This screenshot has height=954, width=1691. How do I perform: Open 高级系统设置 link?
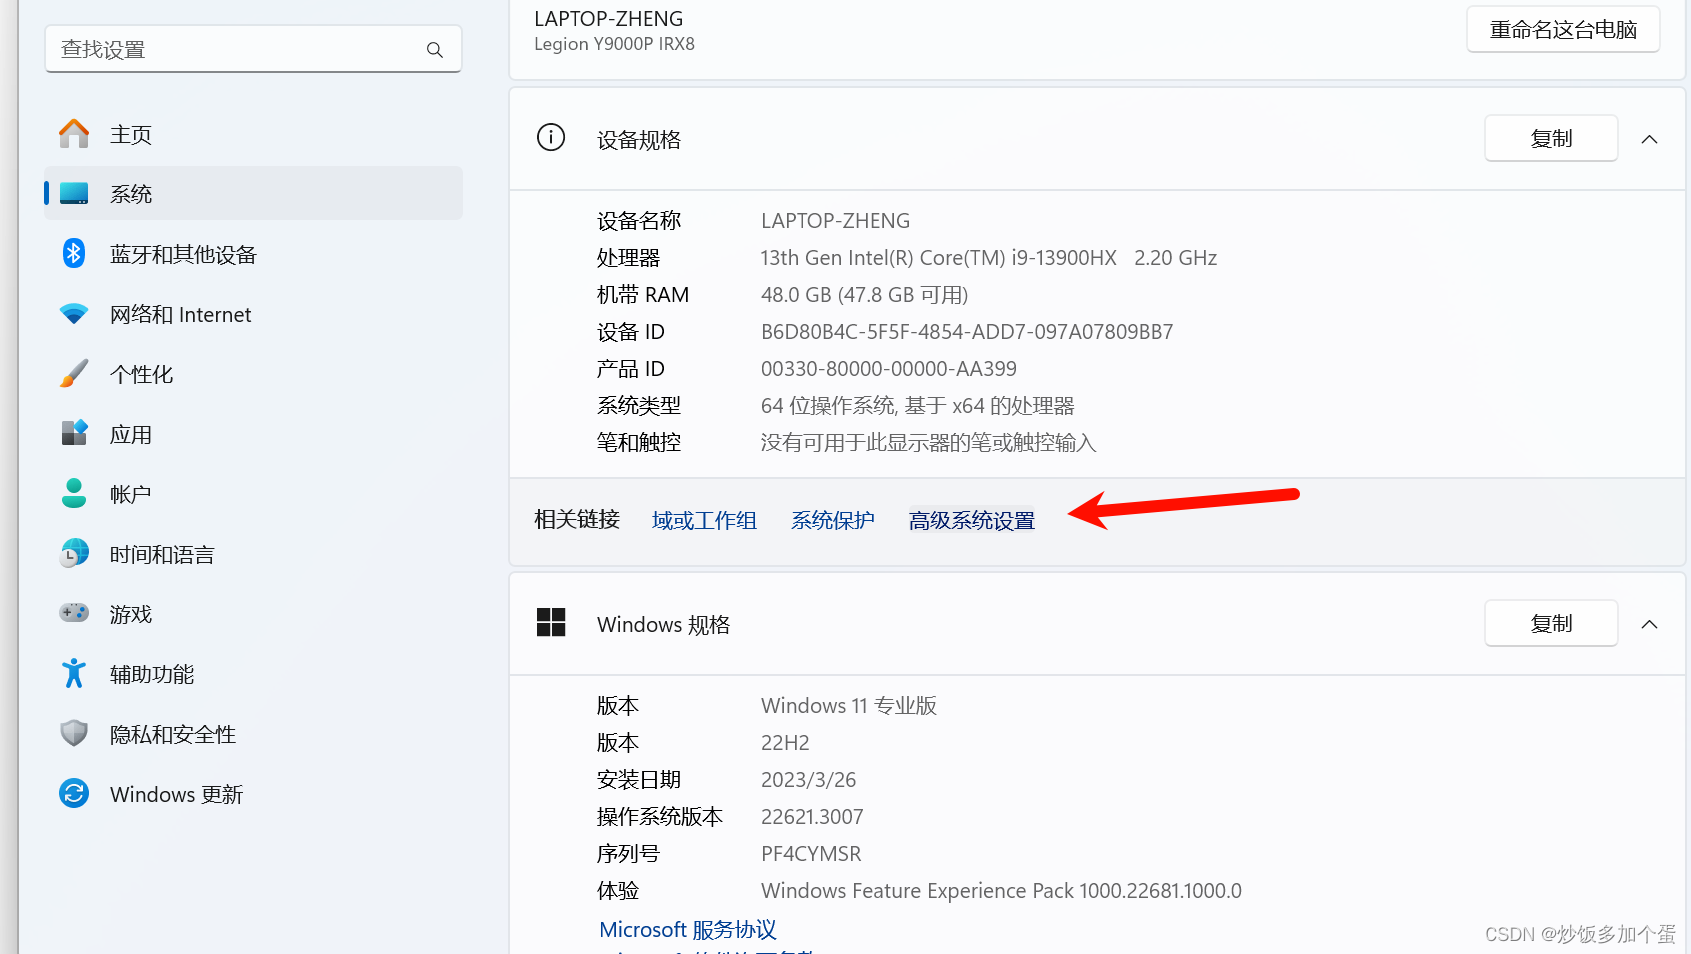point(972,521)
